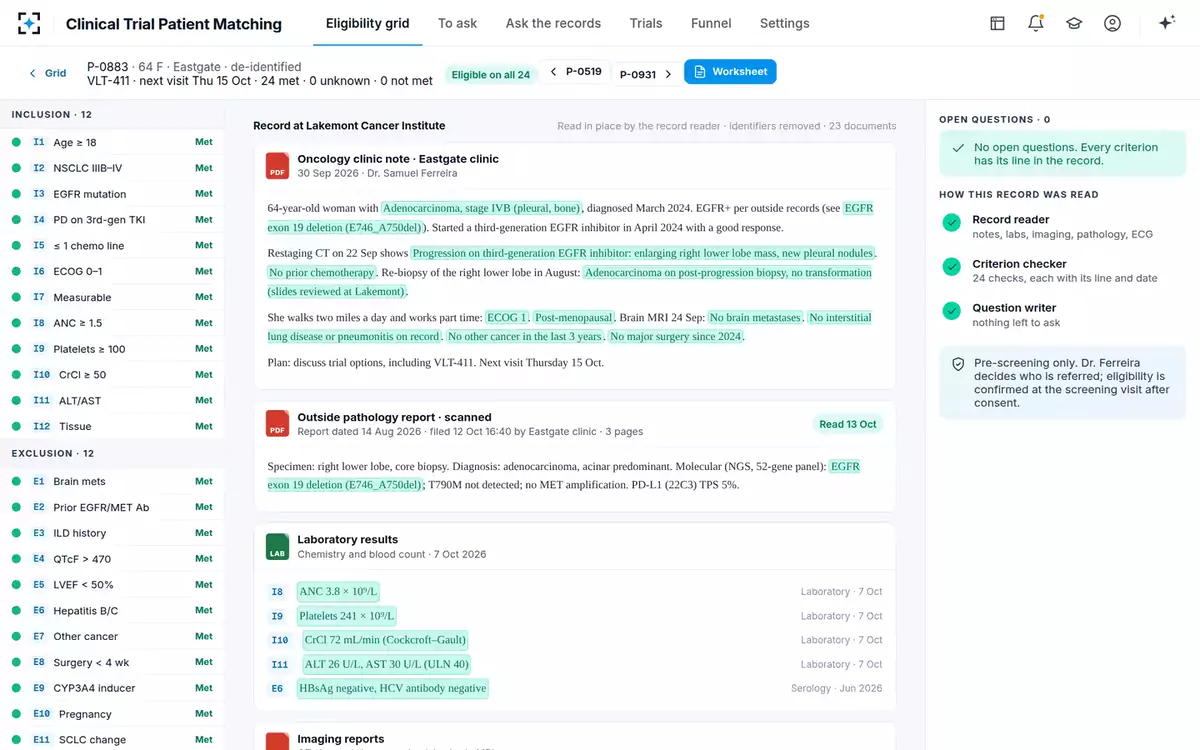Click the 'ANC 3.8 × 10⁹/L' lab result

pos(338,592)
